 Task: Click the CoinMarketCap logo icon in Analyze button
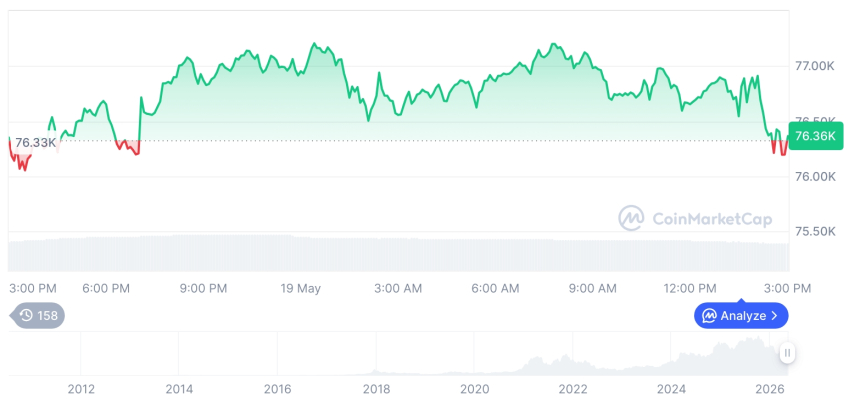pyautogui.click(x=710, y=315)
